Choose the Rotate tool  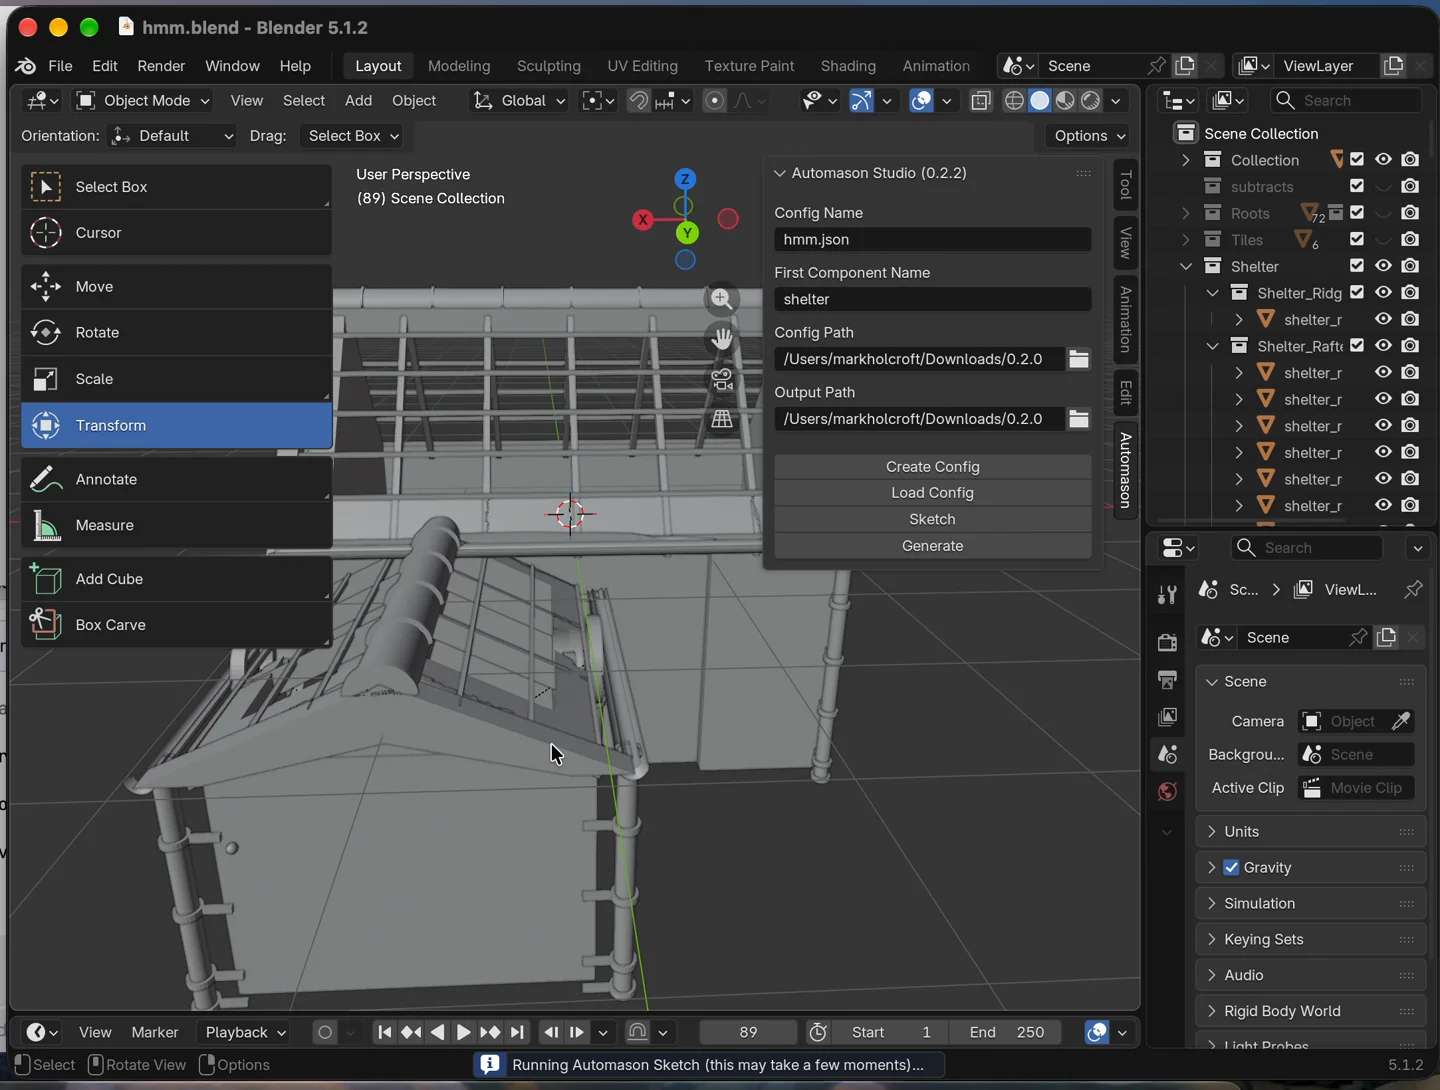pyautogui.click(x=176, y=333)
